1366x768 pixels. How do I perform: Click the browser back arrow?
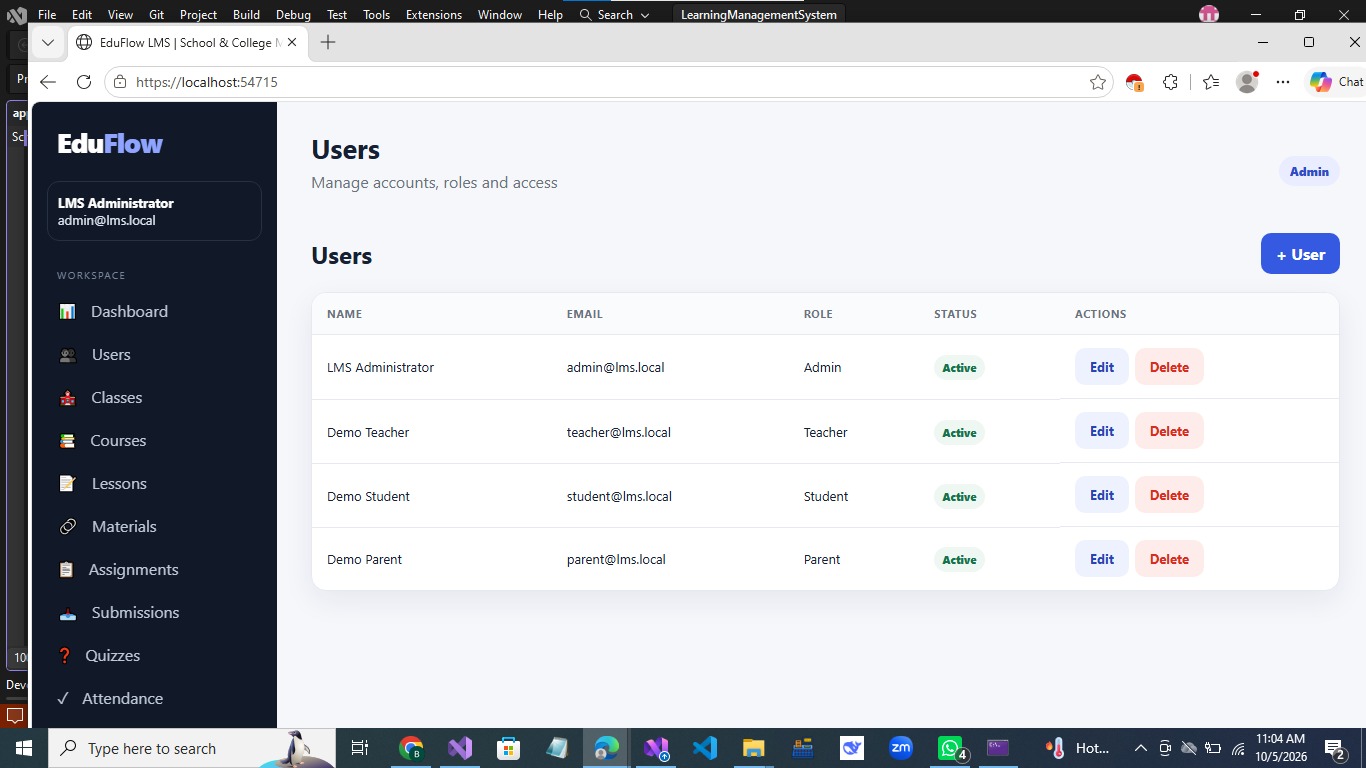48,82
